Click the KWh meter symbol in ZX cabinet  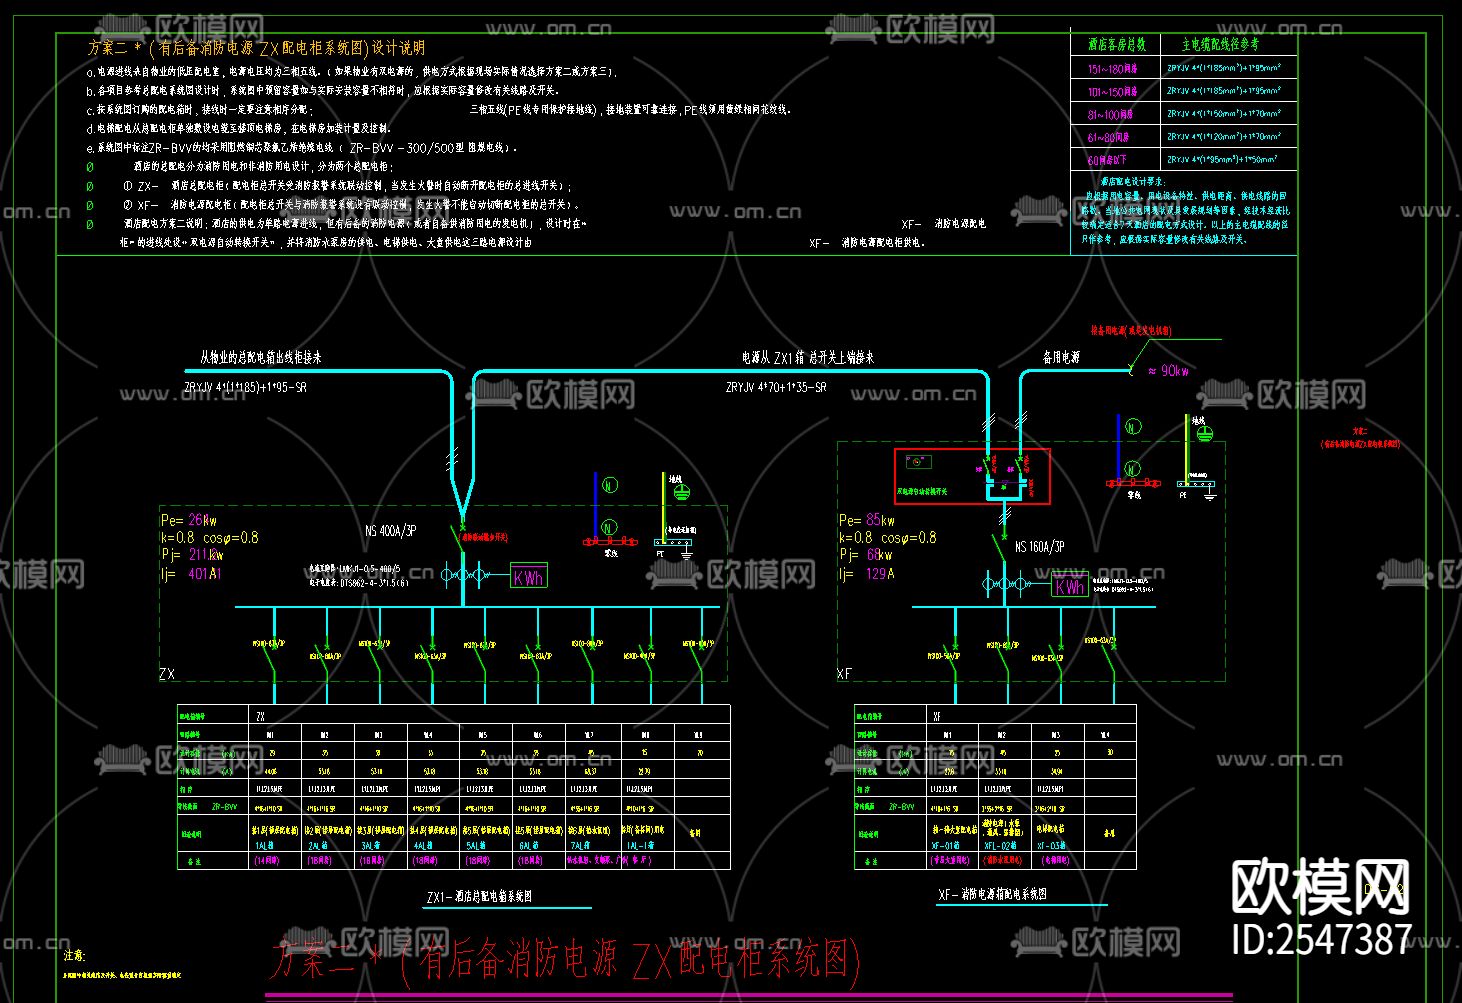pyautogui.click(x=528, y=577)
